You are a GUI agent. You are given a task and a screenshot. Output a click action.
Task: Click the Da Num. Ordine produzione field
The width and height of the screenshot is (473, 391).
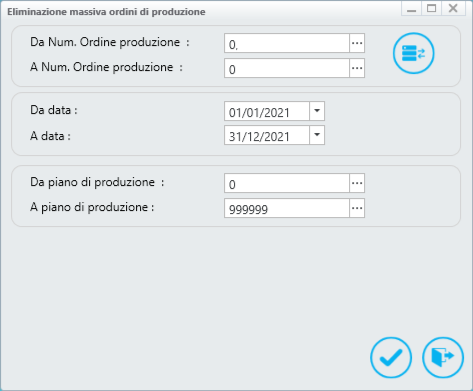[x=287, y=43]
